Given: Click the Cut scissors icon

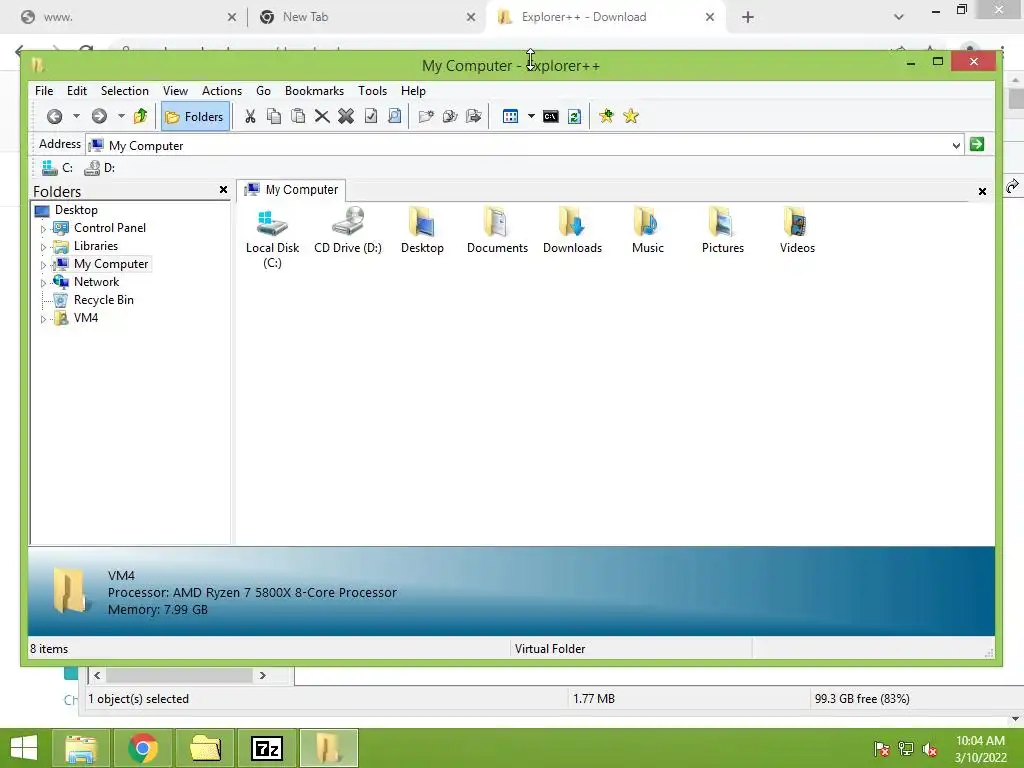Looking at the screenshot, I should 250,116.
